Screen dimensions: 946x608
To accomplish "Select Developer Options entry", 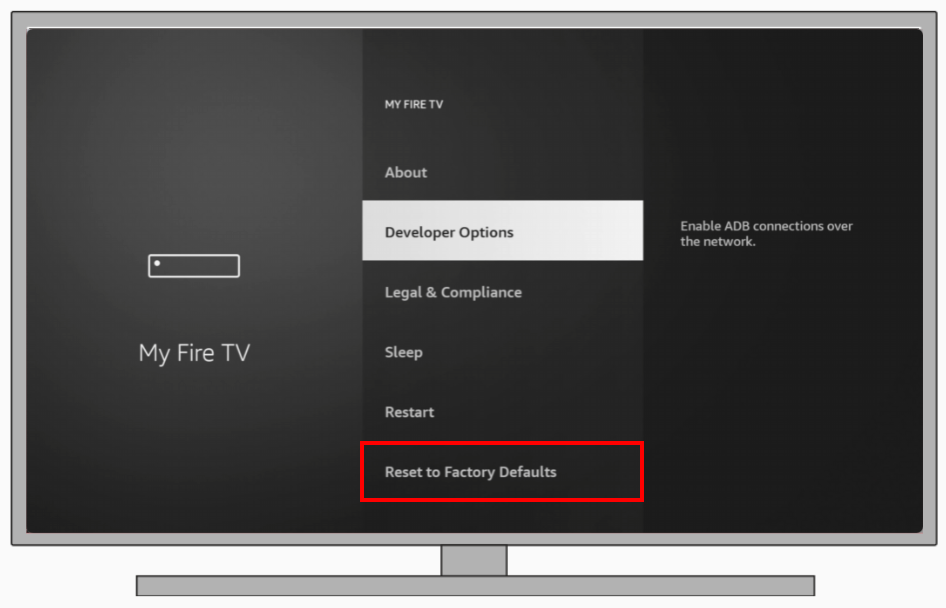I will (503, 231).
